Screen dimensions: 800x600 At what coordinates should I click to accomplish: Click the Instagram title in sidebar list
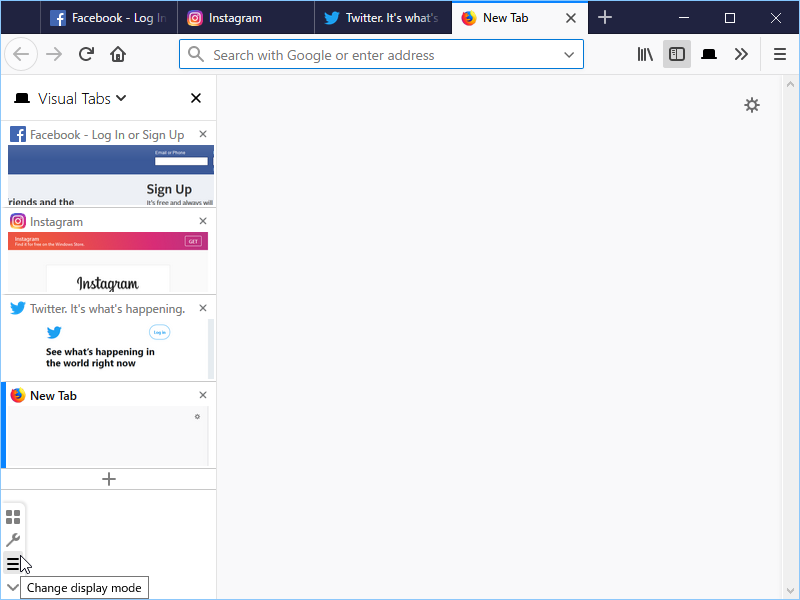[x=56, y=222]
